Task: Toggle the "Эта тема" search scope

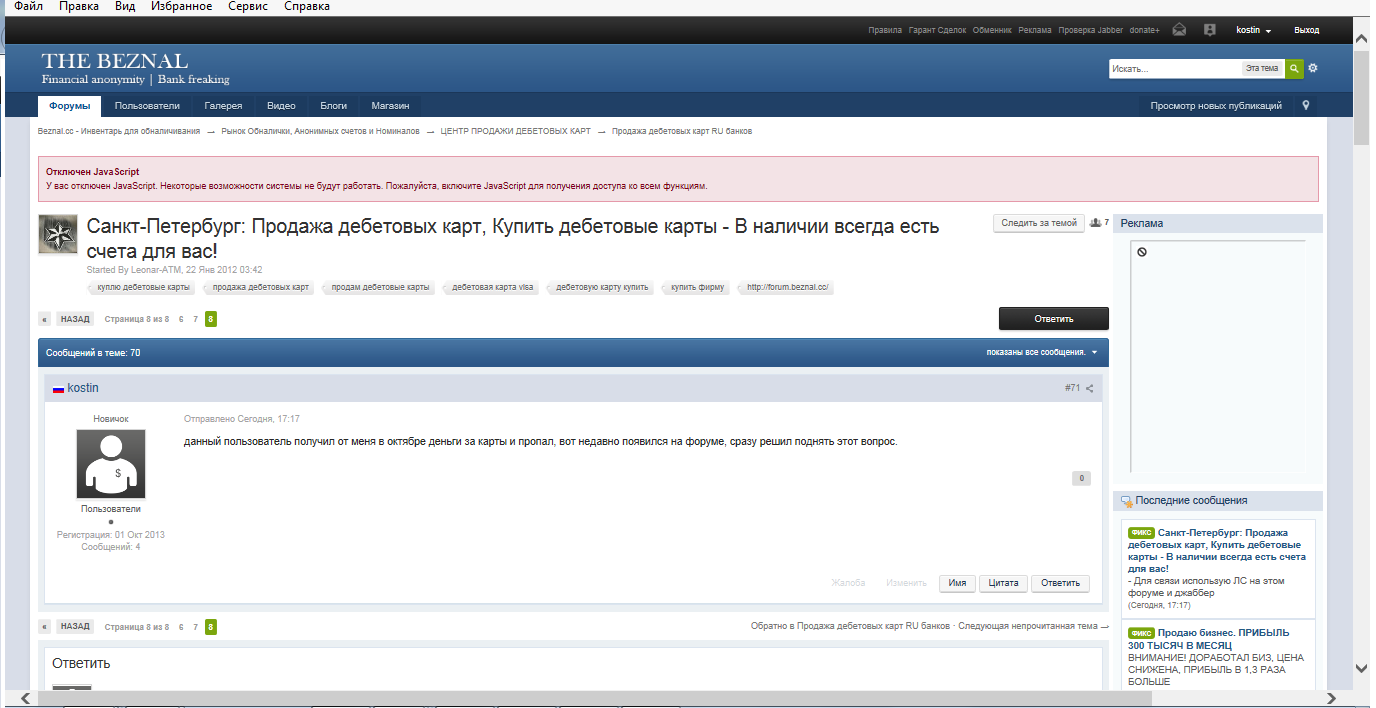Action: [x=1261, y=68]
